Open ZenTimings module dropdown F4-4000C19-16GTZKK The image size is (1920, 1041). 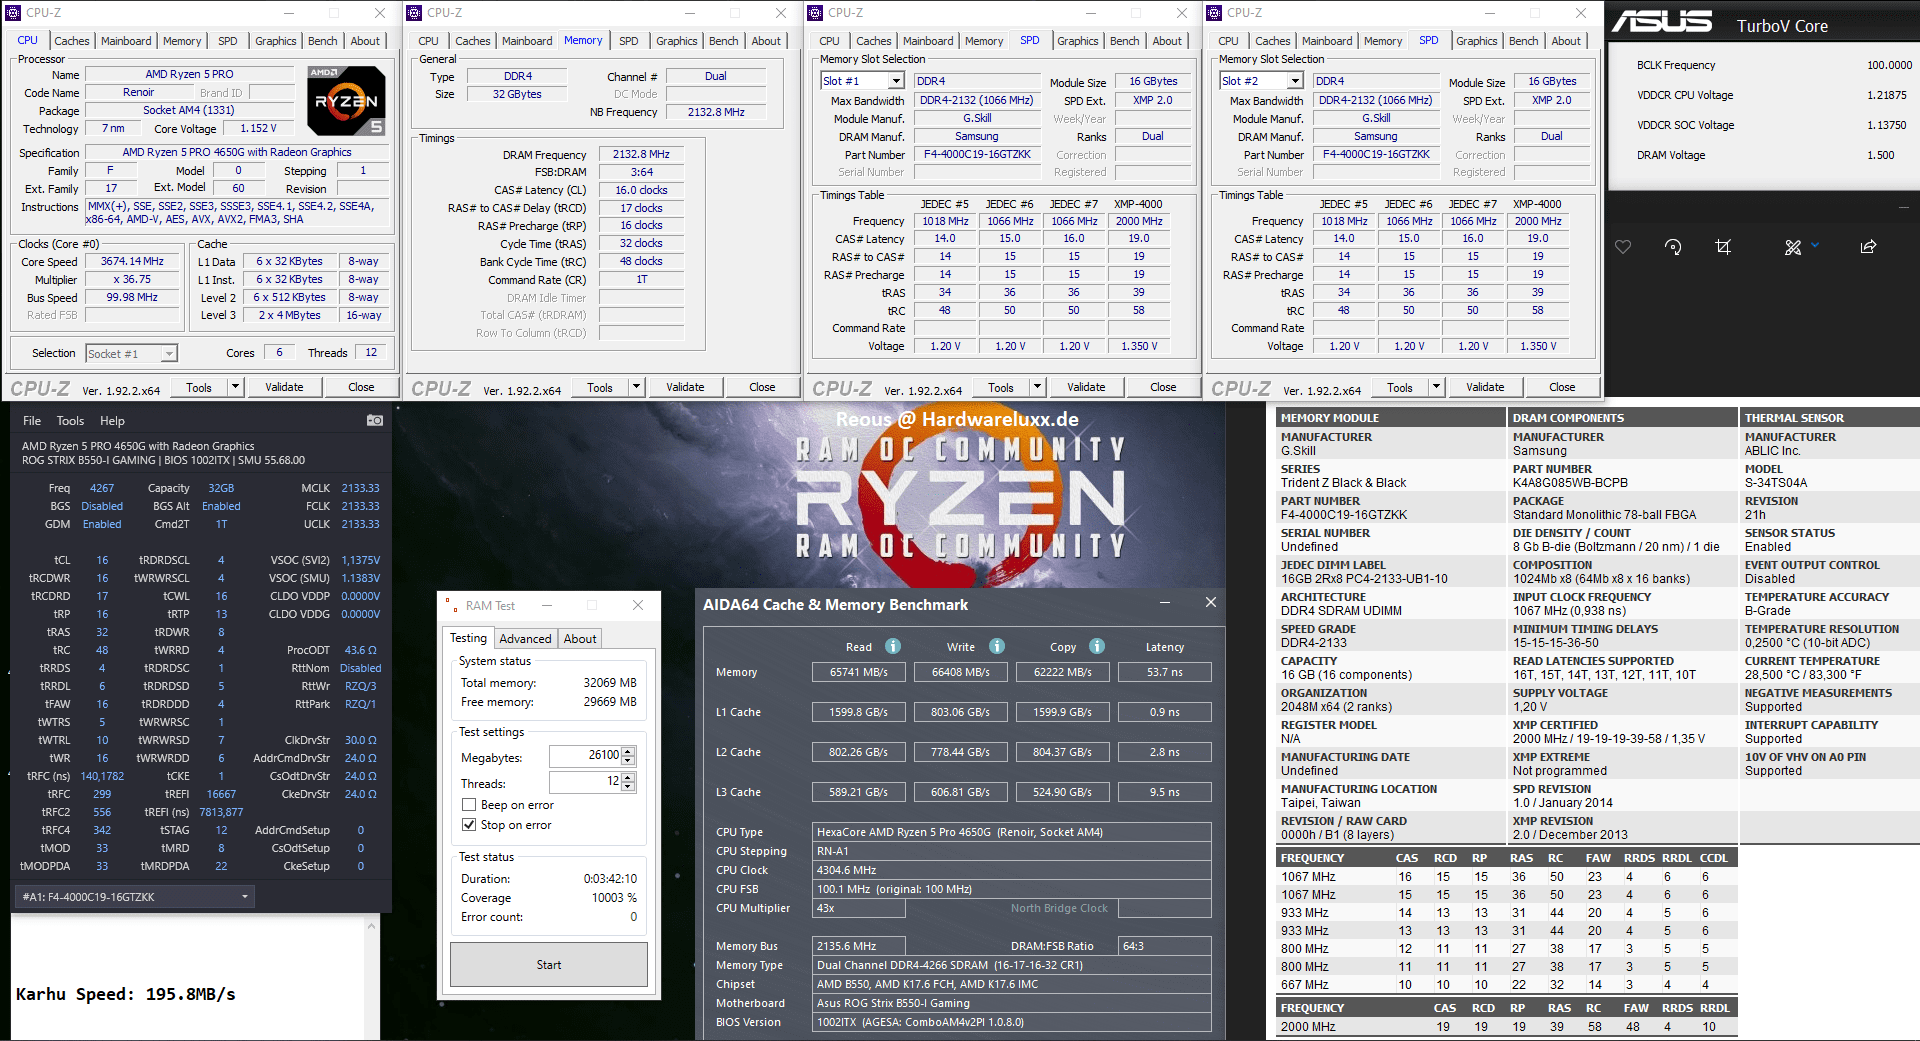pyautogui.click(x=135, y=897)
